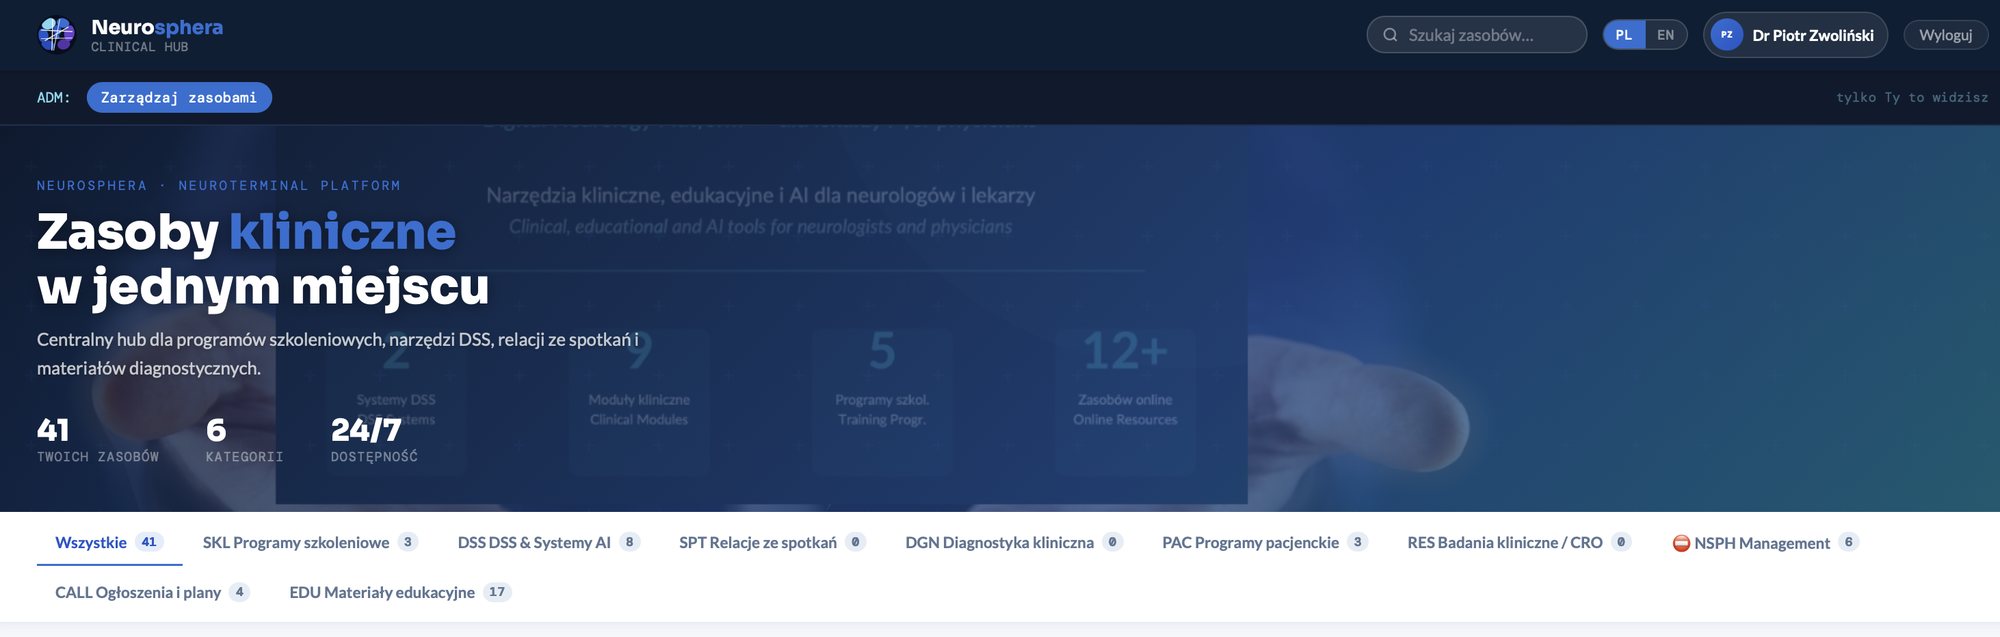Click the 41 Twoich zasobów stat
Screen dimensions: 2000x637
[x=98, y=440]
